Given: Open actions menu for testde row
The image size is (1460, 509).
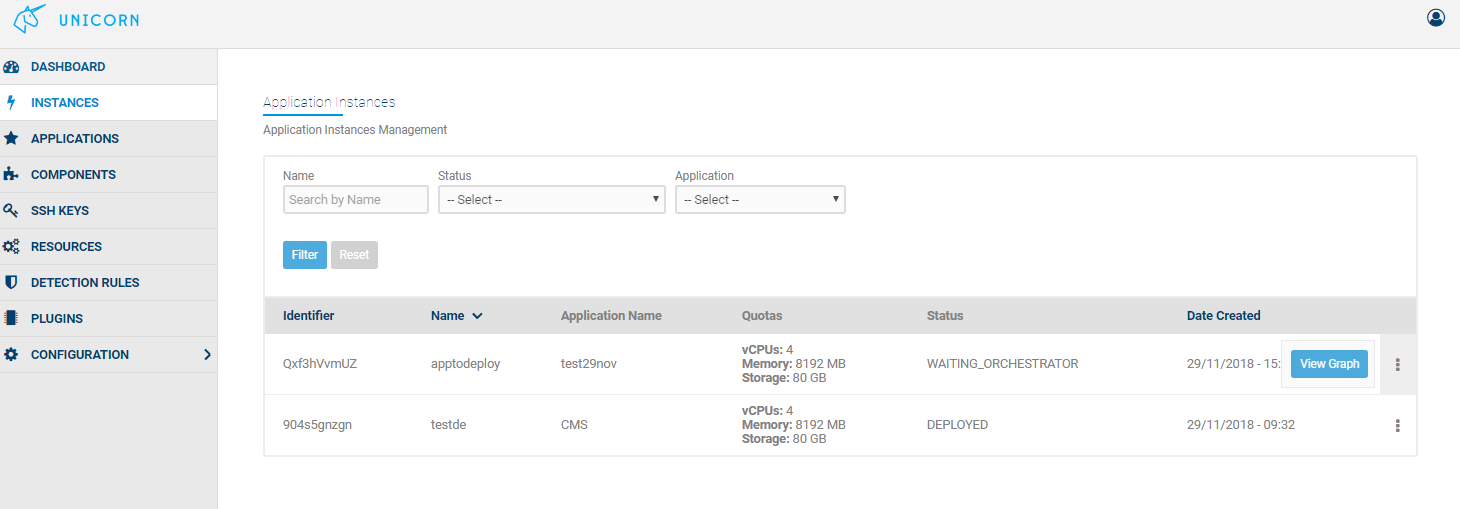Looking at the screenshot, I should [1397, 426].
